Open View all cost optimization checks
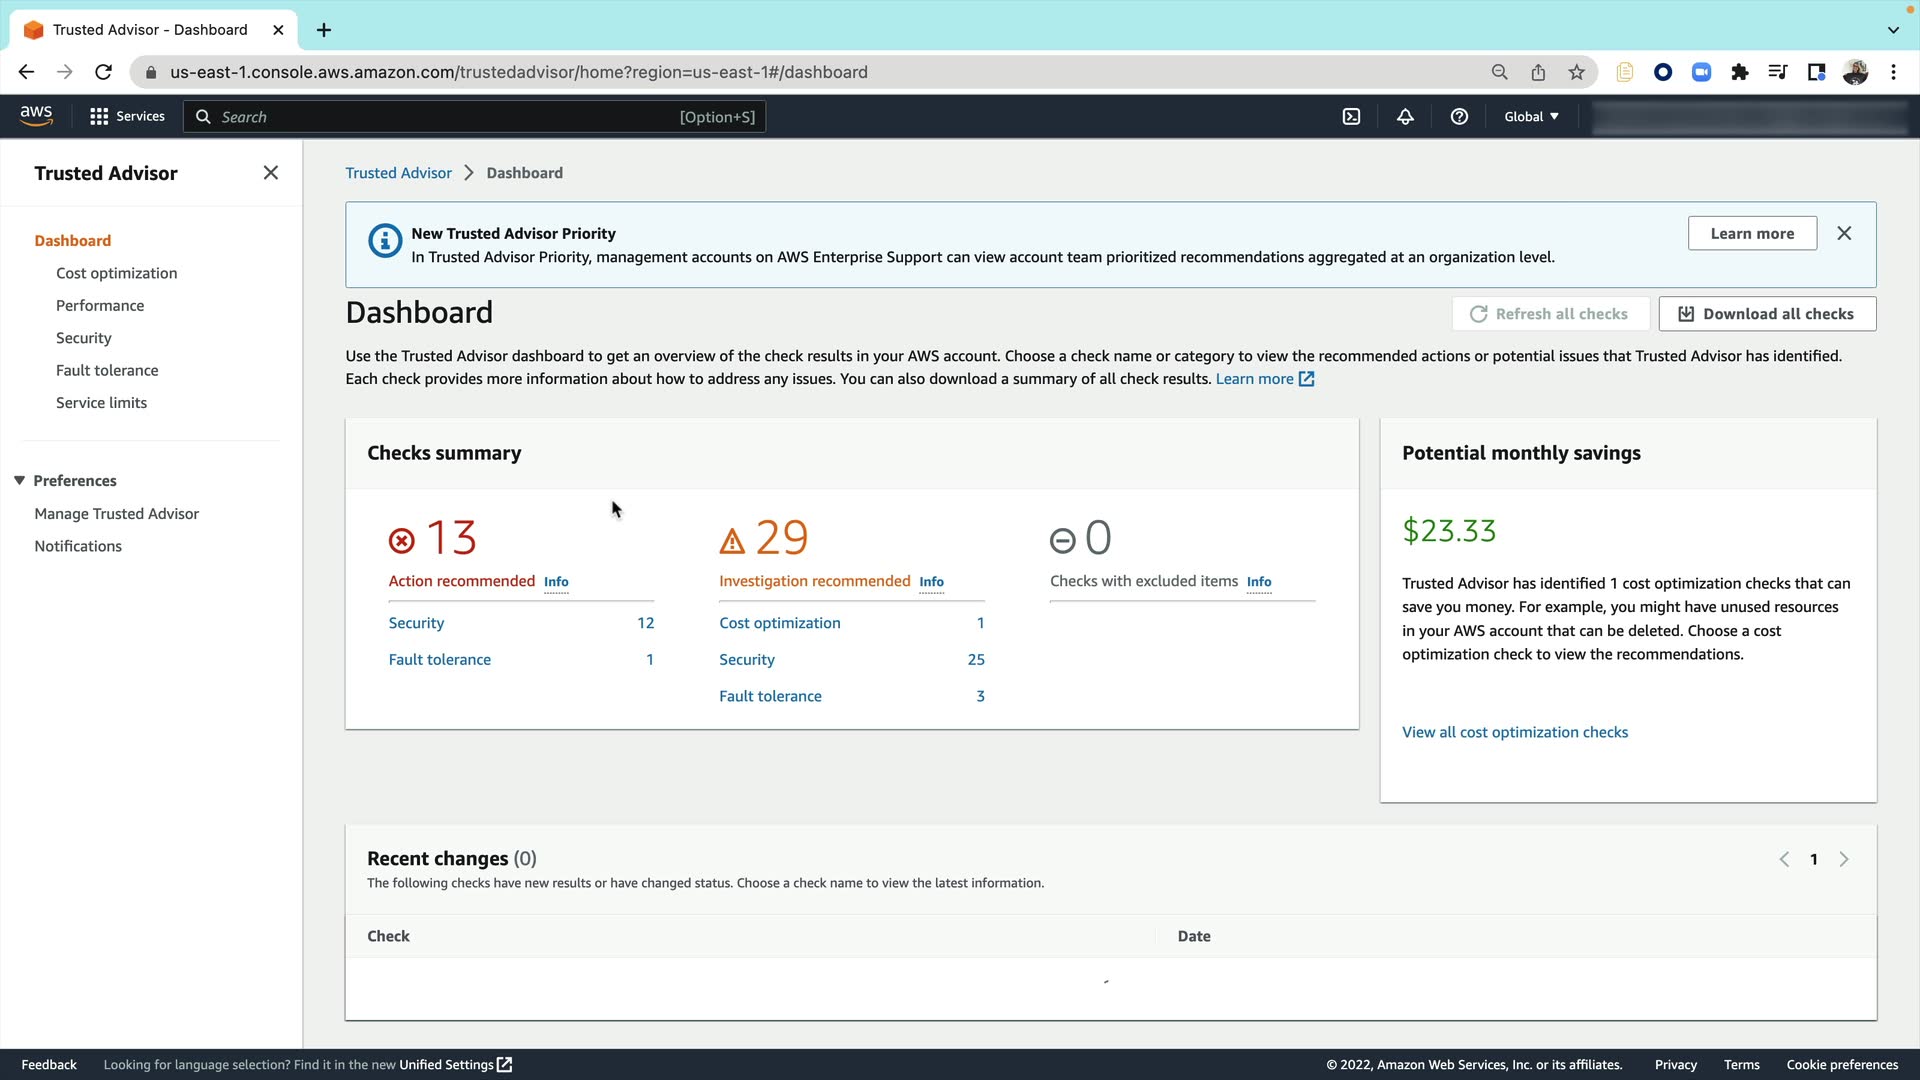The width and height of the screenshot is (1920, 1080). pyautogui.click(x=1514, y=732)
